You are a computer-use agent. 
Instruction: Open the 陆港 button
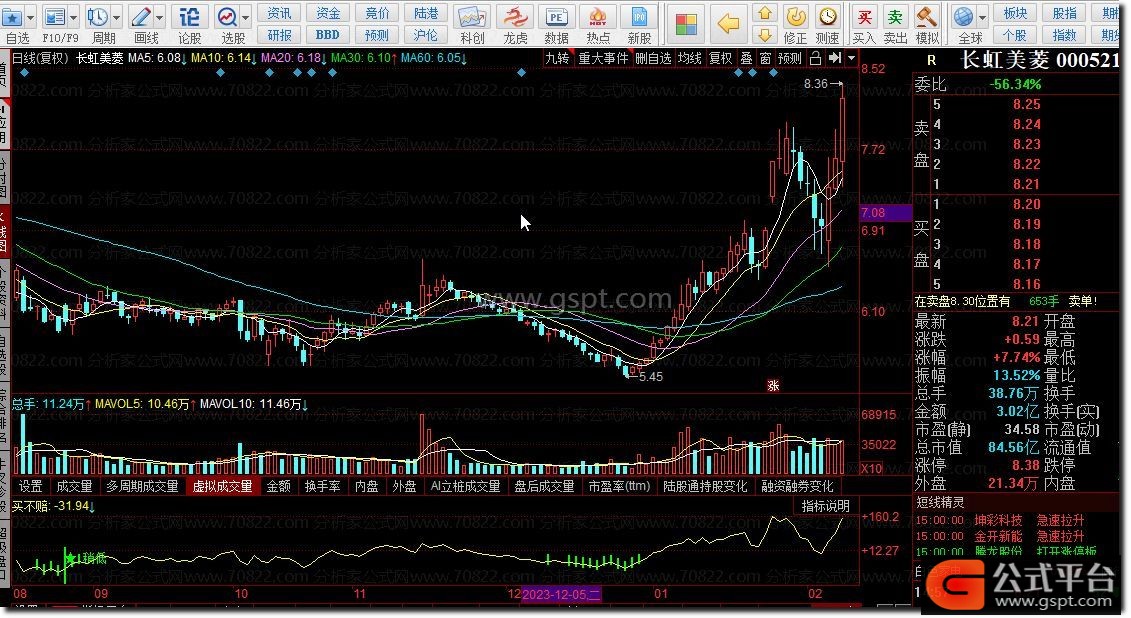coord(426,13)
